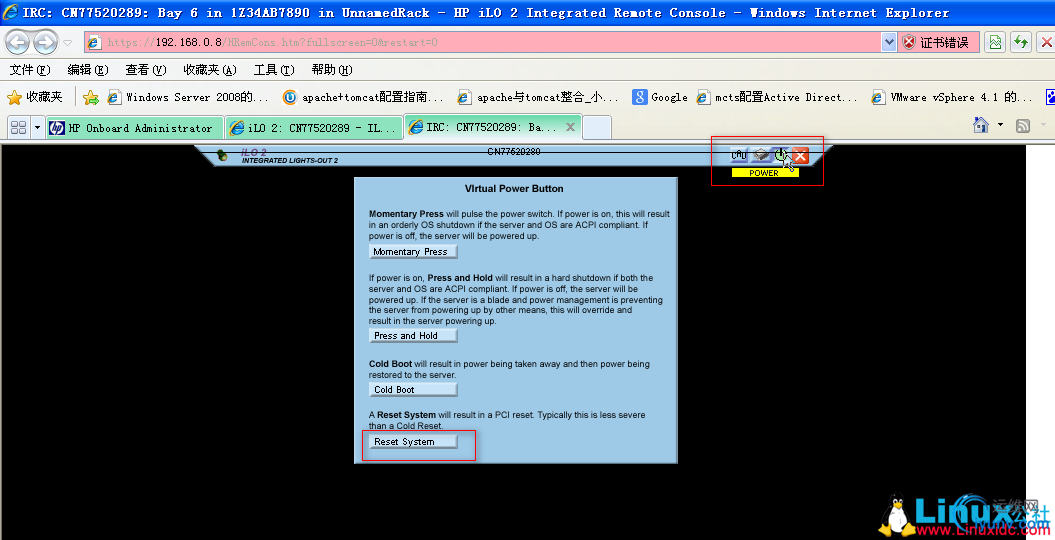Open the 查看(V) menu

point(145,70)
